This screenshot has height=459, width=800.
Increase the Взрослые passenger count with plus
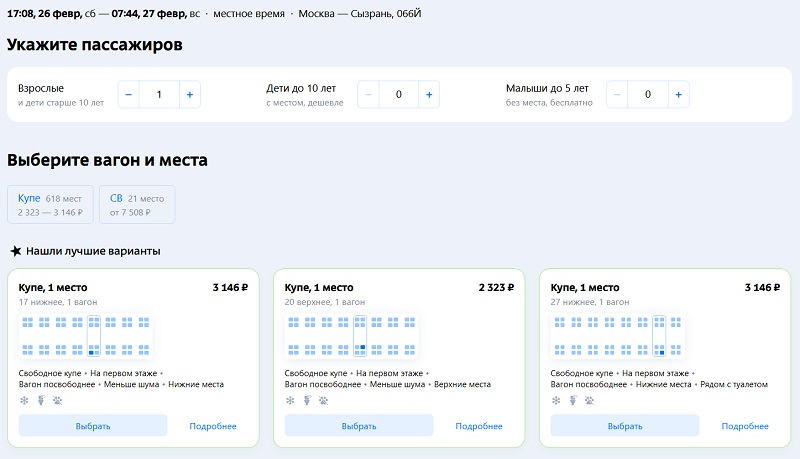tap(189, 95)
